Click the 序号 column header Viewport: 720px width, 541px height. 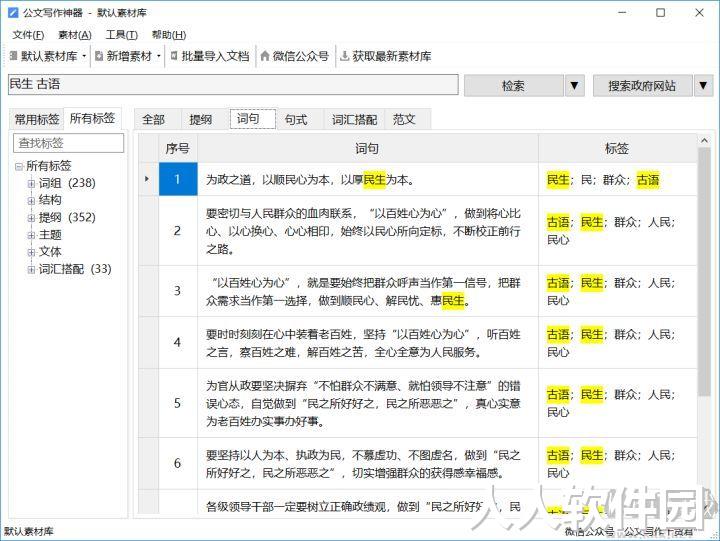[x=178, y=148]
